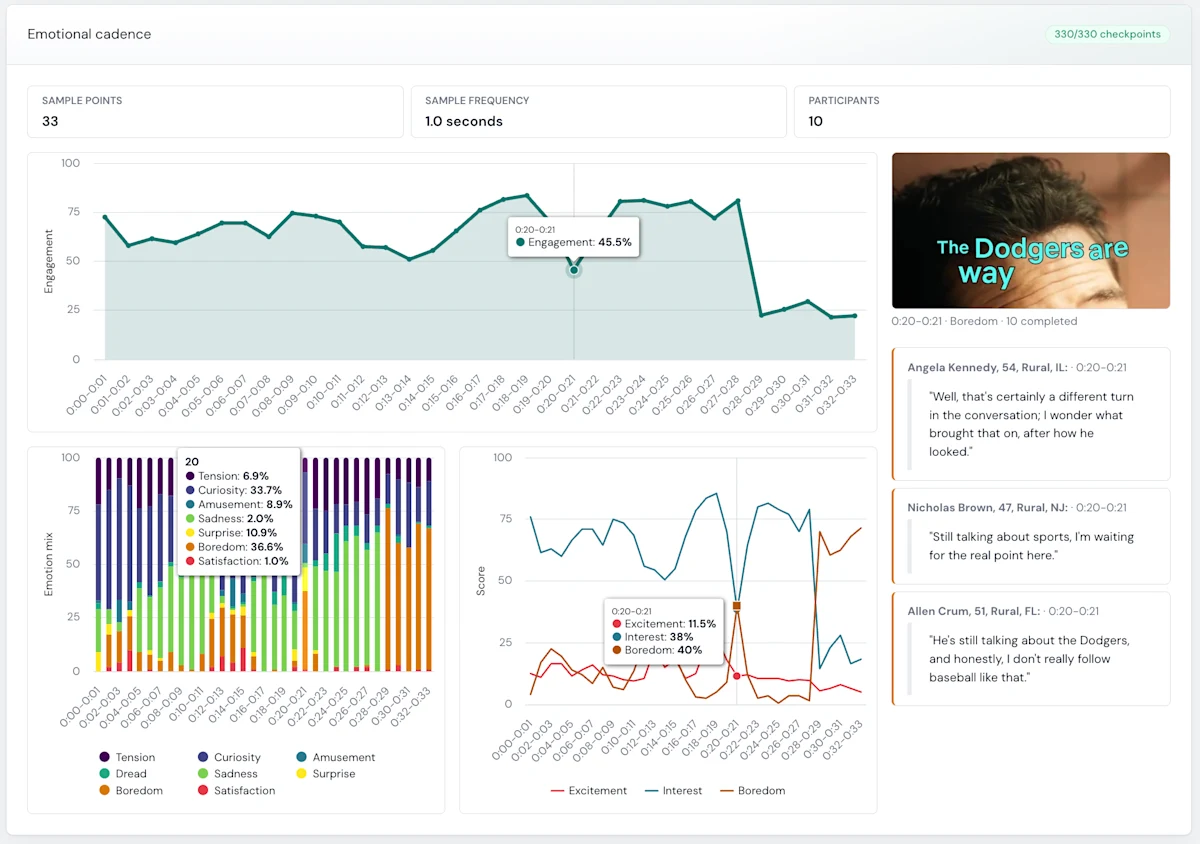Click first Emotion mix bar at 0:00-0:01
Viewport: 1200px width, 844px height.
pyautogui.click(x=99, y=564)
